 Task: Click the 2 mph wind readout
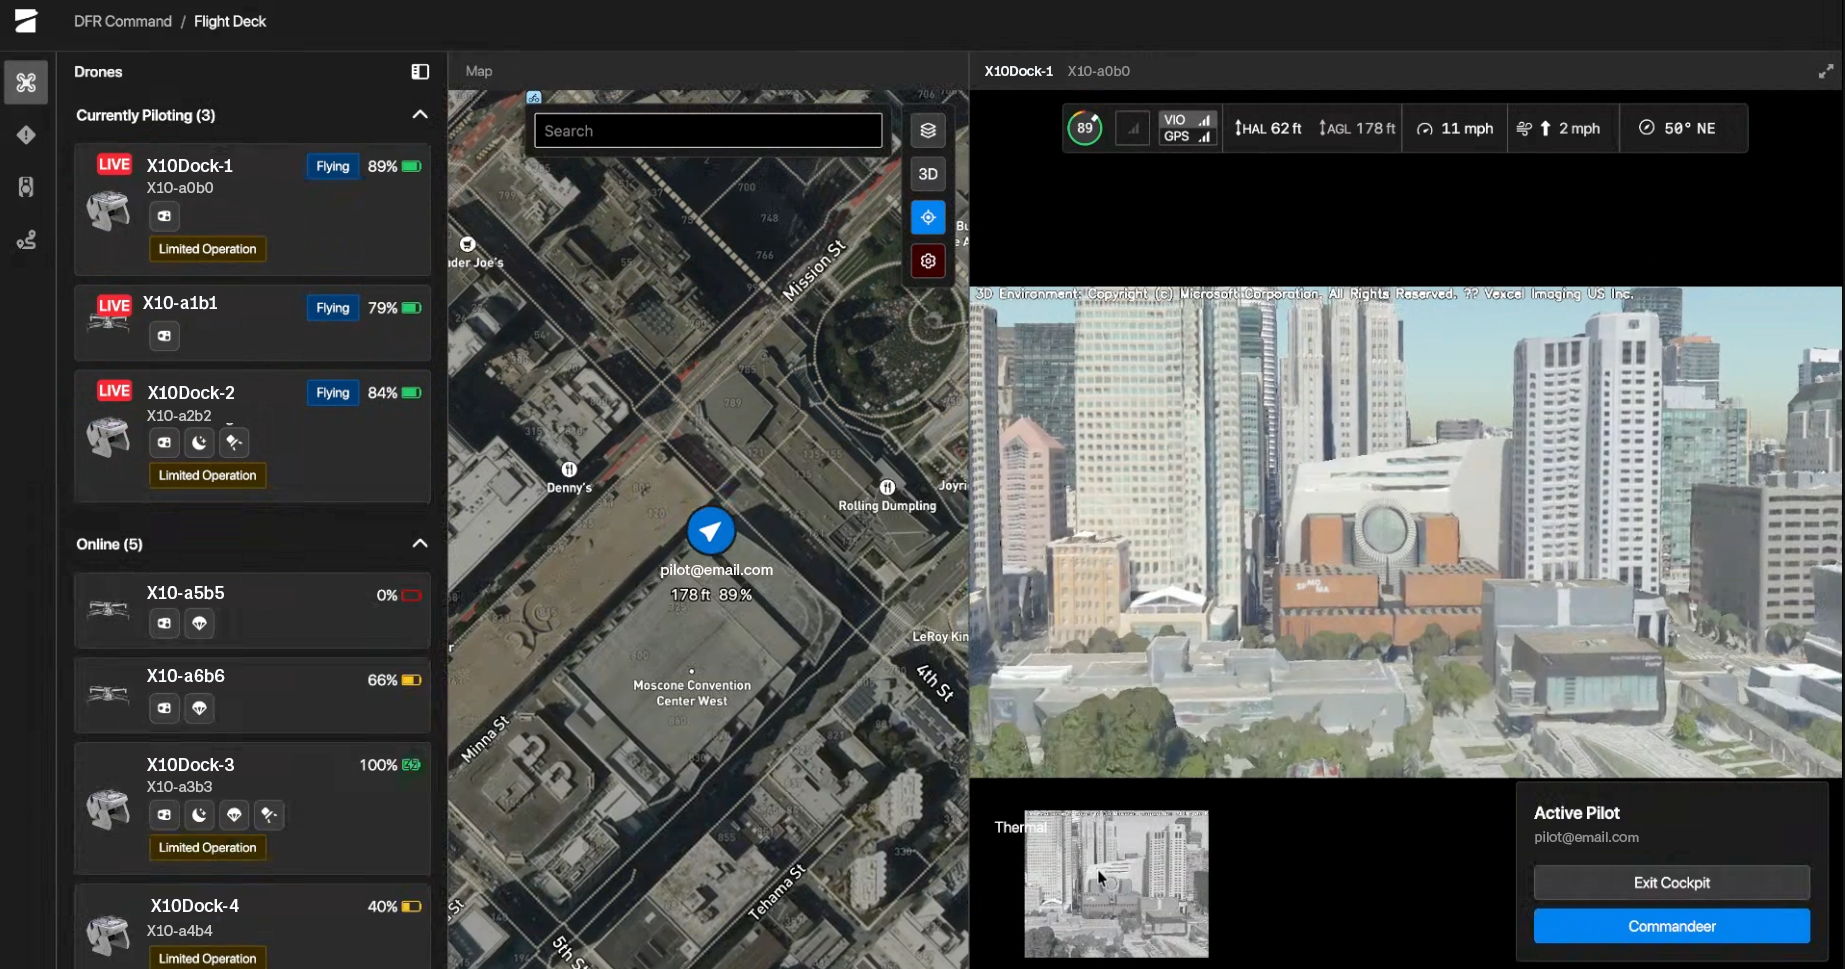coord(1559,128)
